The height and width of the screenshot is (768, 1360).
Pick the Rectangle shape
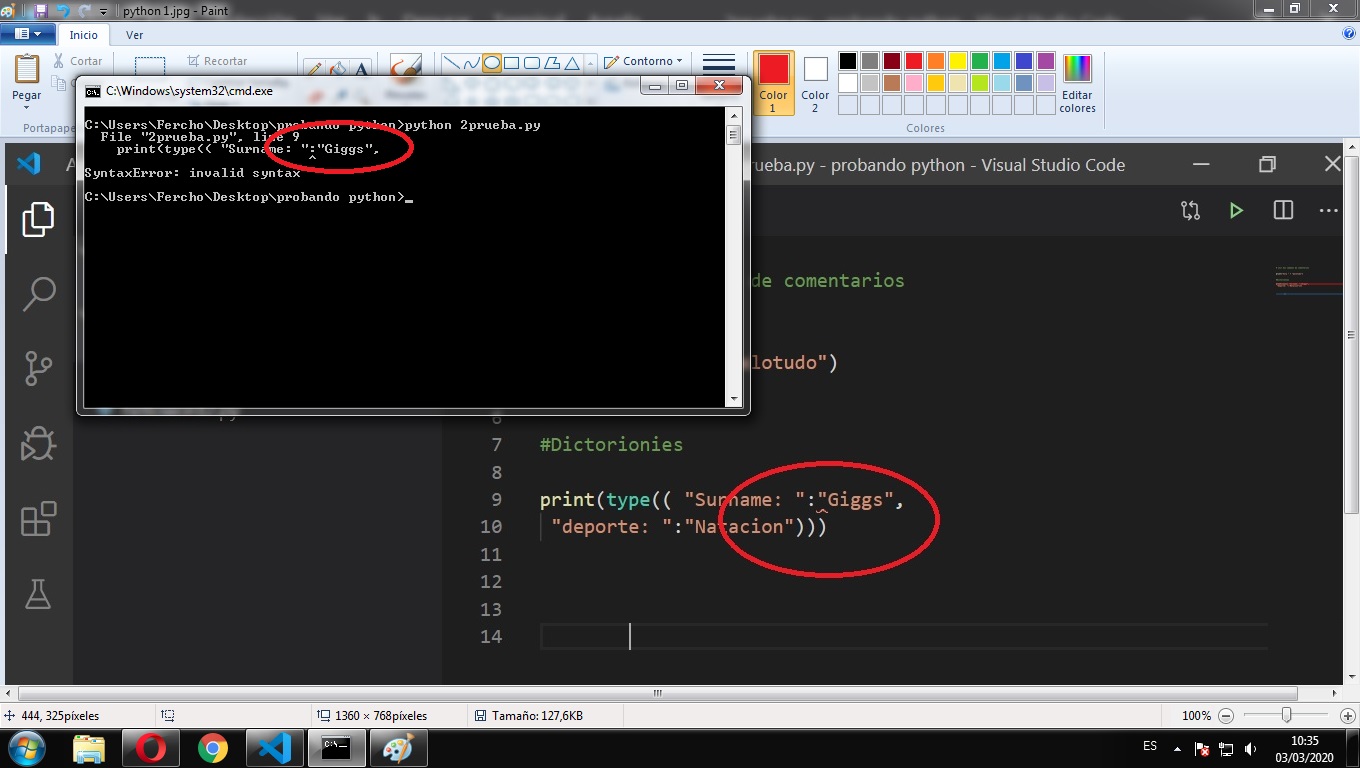pos(511,62)
